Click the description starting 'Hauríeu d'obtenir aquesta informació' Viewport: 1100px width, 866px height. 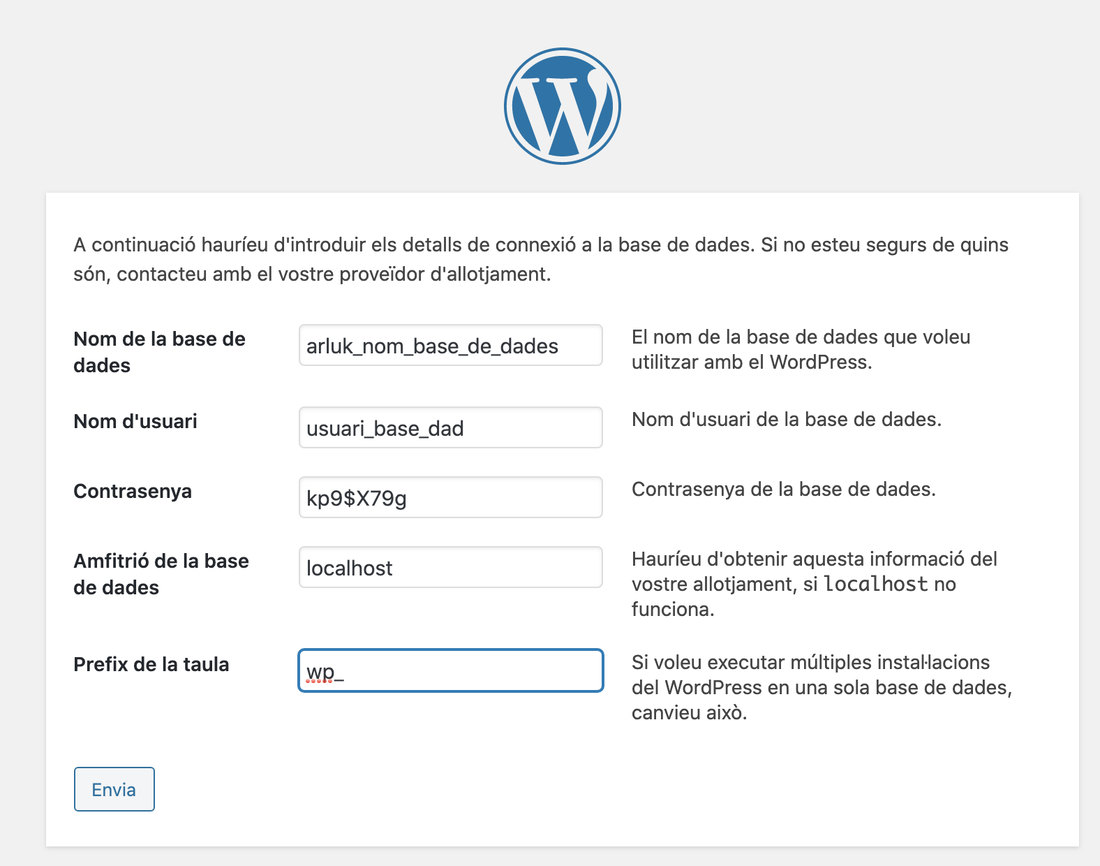pos(814,584)
